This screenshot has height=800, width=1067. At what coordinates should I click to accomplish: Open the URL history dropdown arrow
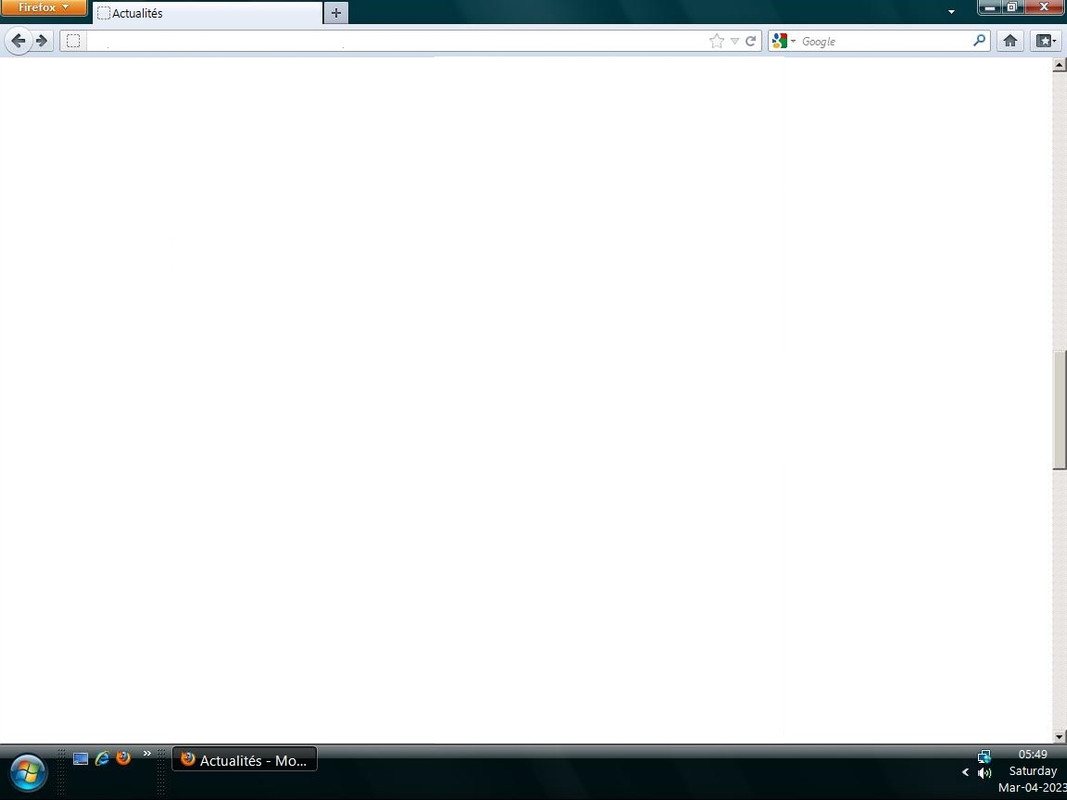[734, 41]
